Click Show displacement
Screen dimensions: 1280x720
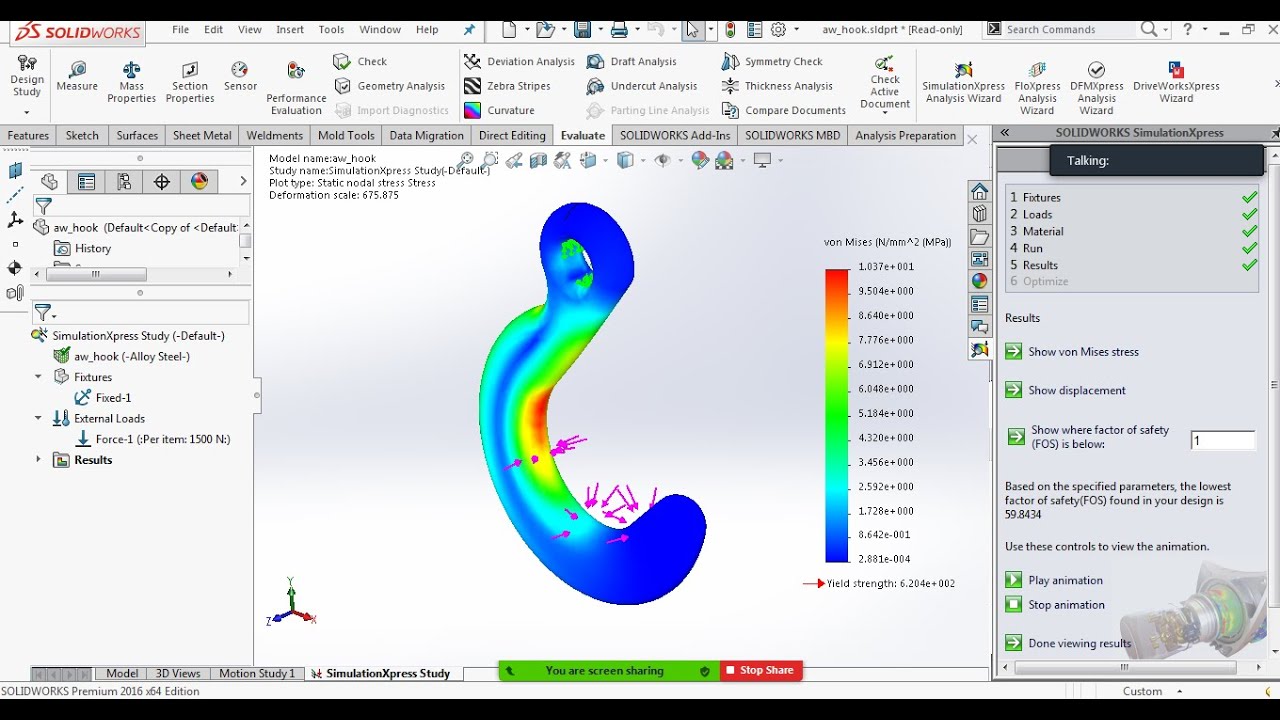click(1066, 390)
